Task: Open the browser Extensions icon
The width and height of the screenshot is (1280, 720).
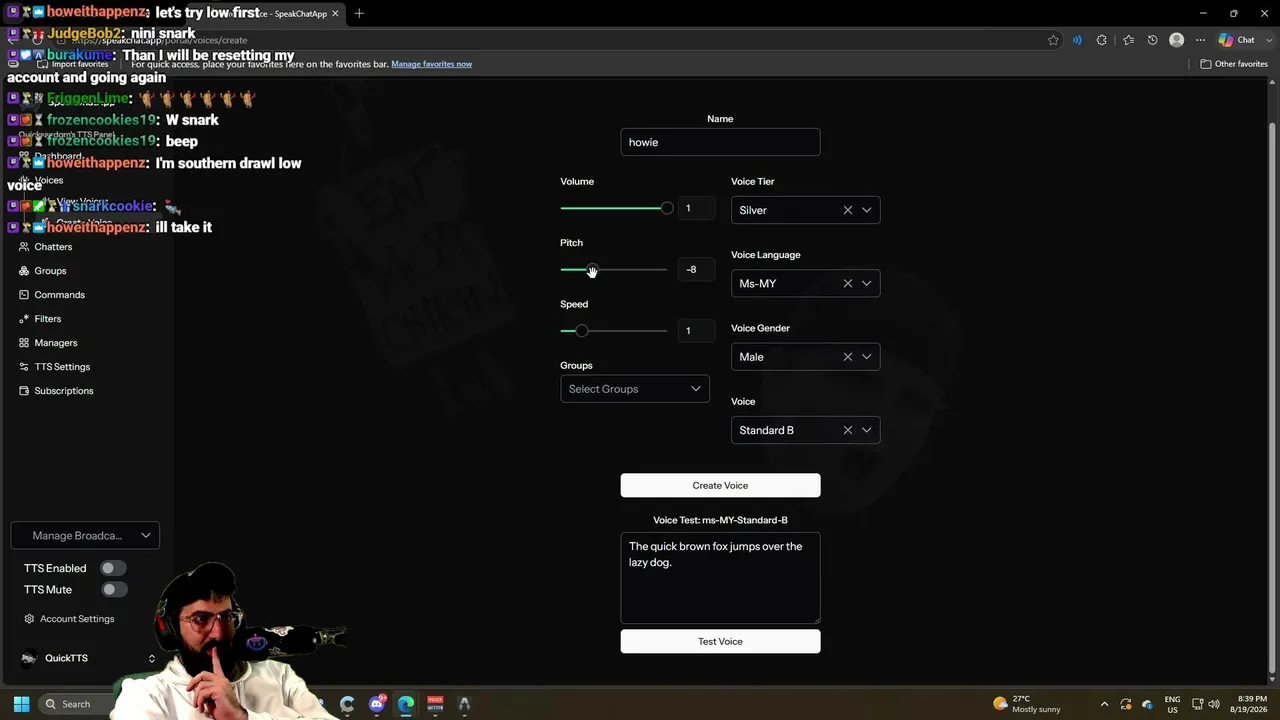Action: coord(1102,40)
